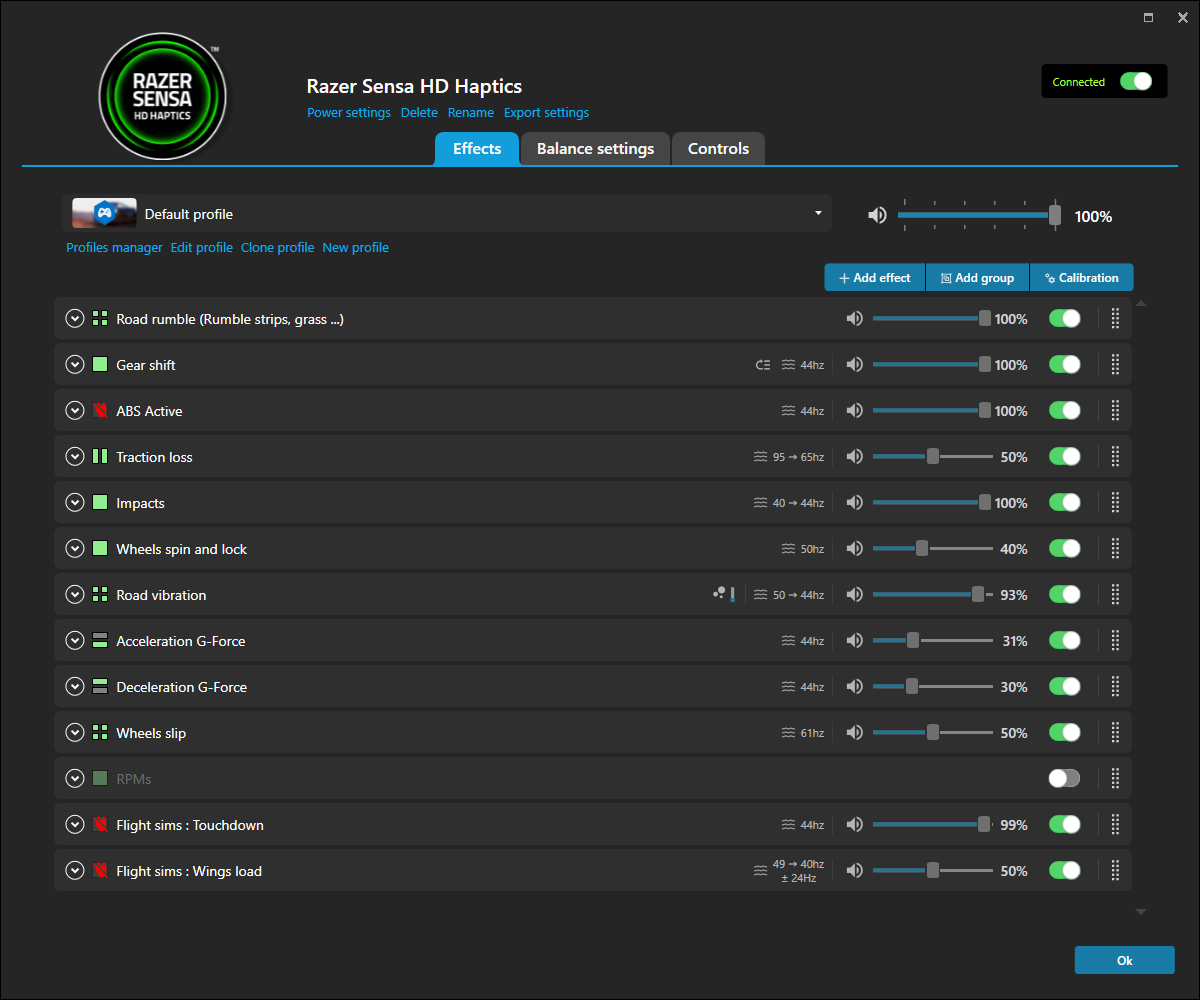Expand the Deceleration G-Force row
Viewport: 1200px width, 1000px height.
point(74,687)
